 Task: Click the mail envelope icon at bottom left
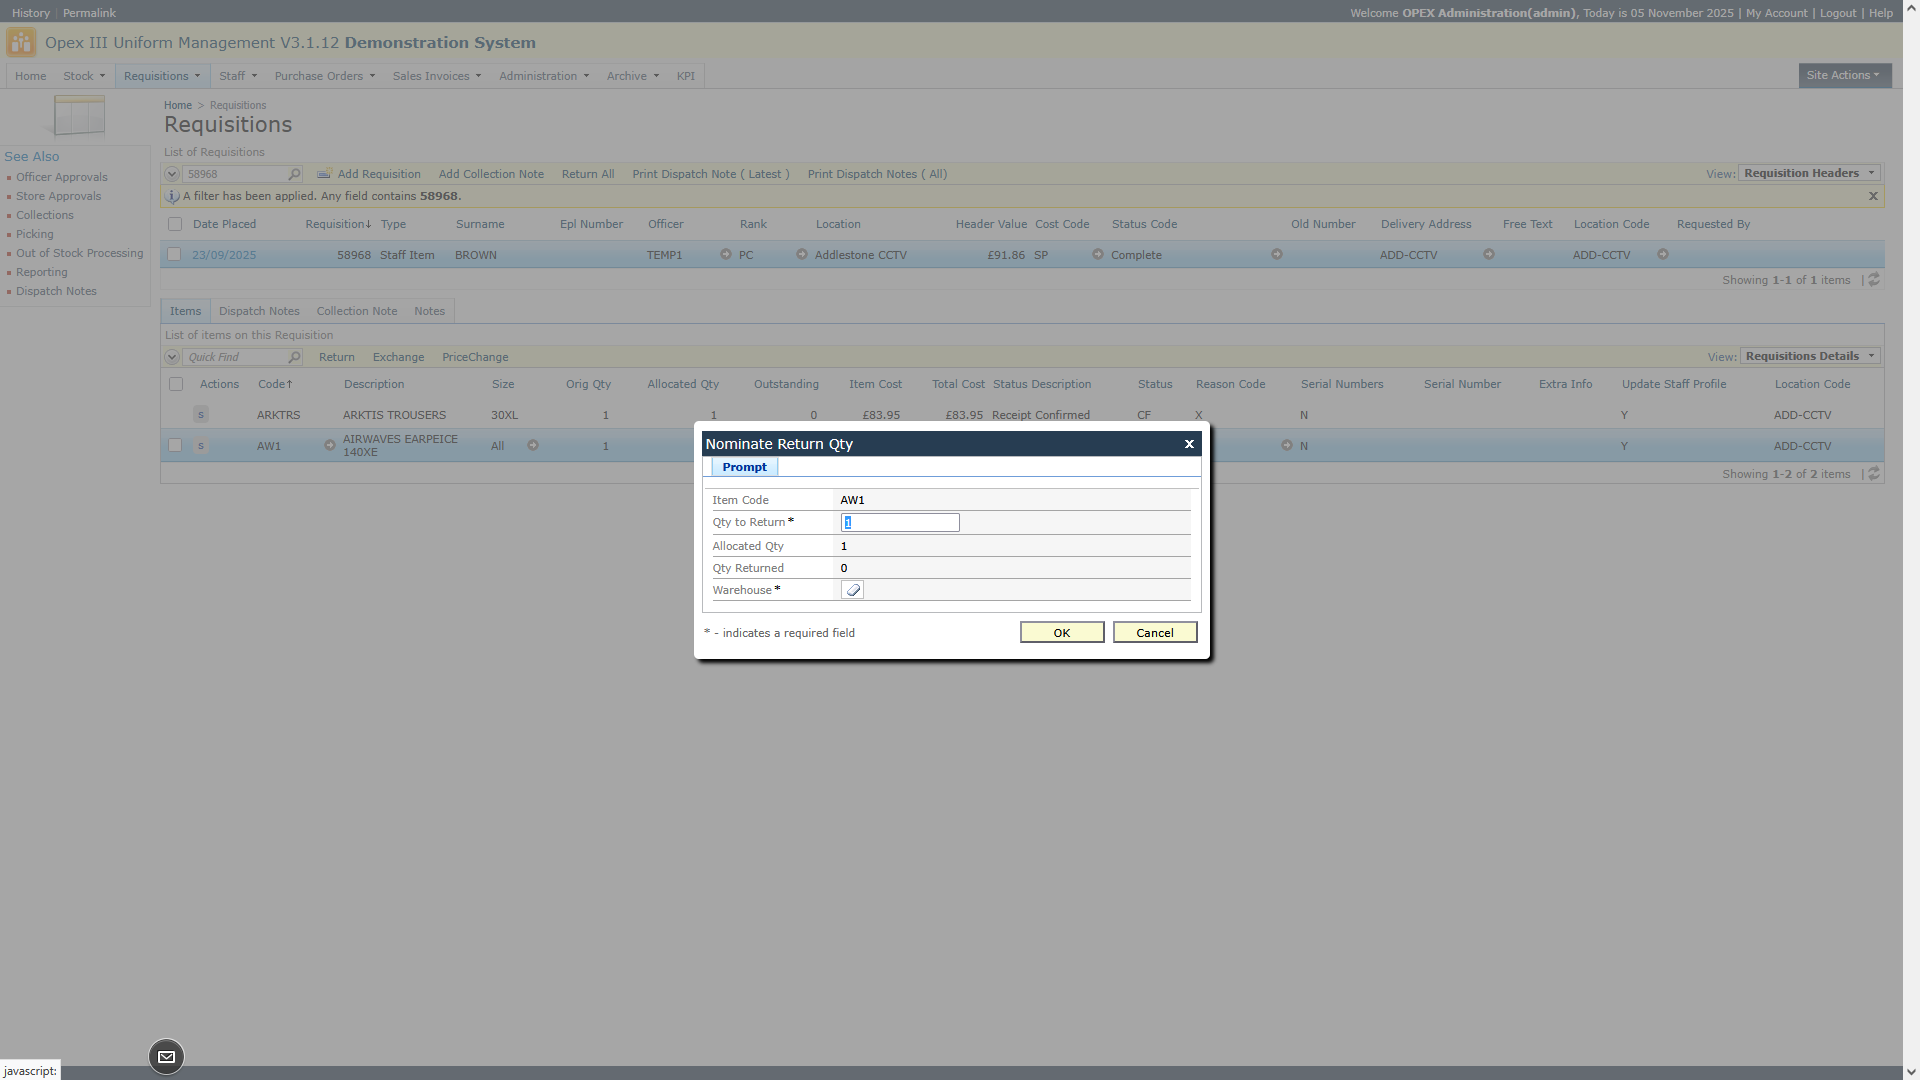167,1057
